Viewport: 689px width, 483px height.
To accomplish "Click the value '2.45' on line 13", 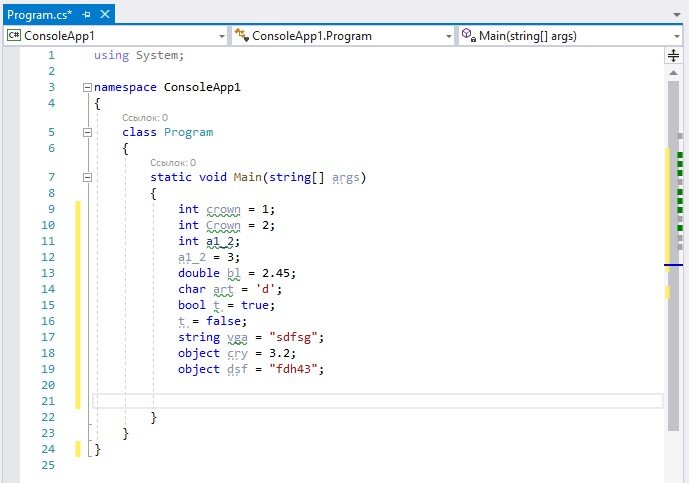I will [276, 273].
